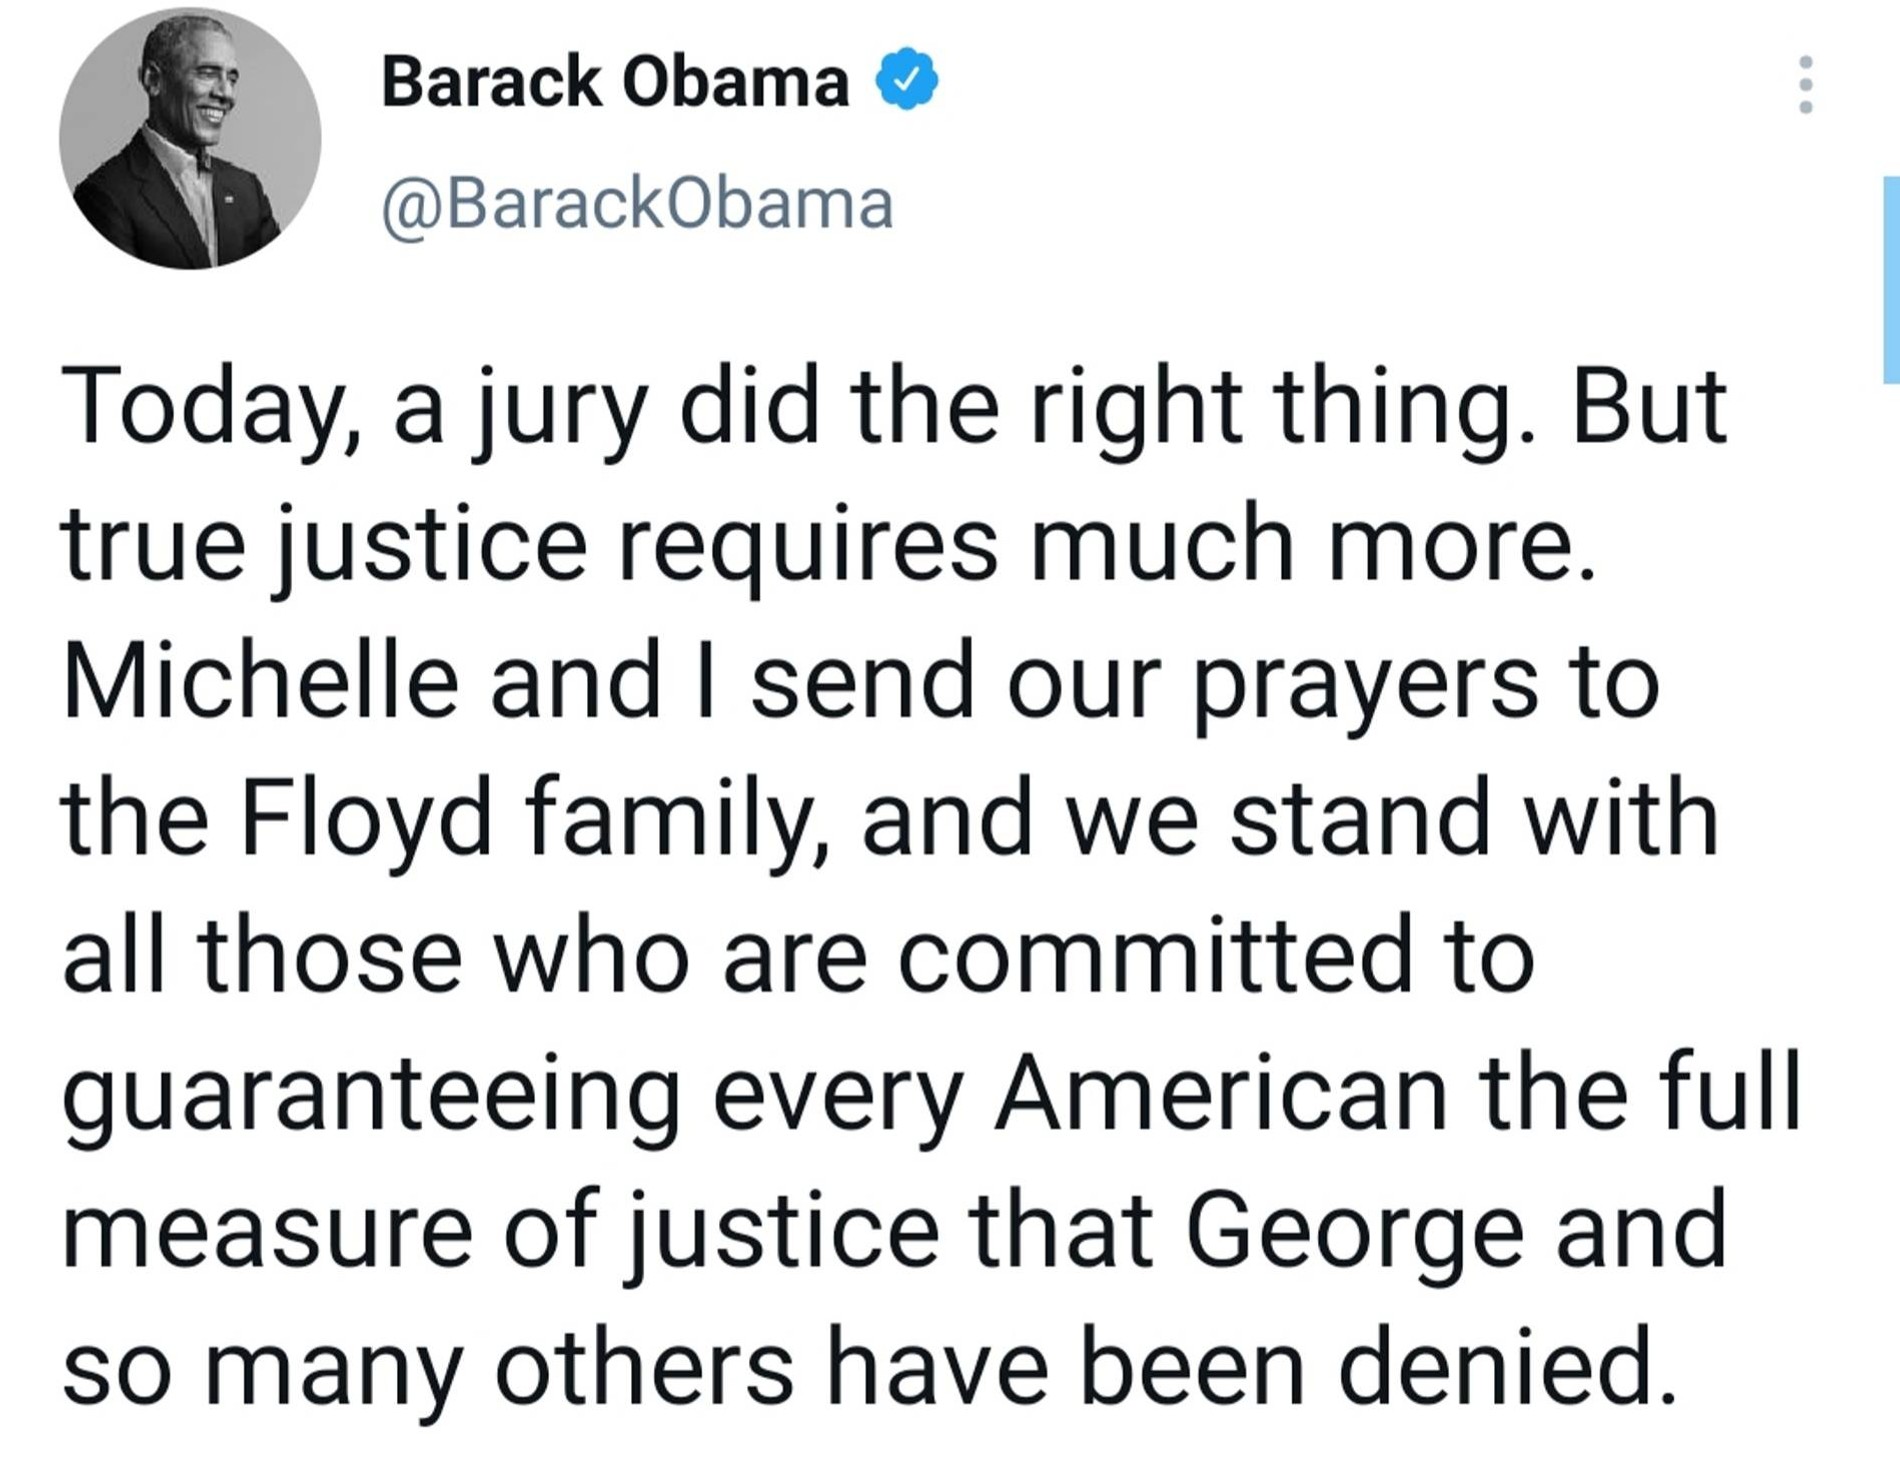The width and height of the screenshot is (1900, 1482).
Task: Click the blue verified checkmark badge
Action: (x=906, y=80)
